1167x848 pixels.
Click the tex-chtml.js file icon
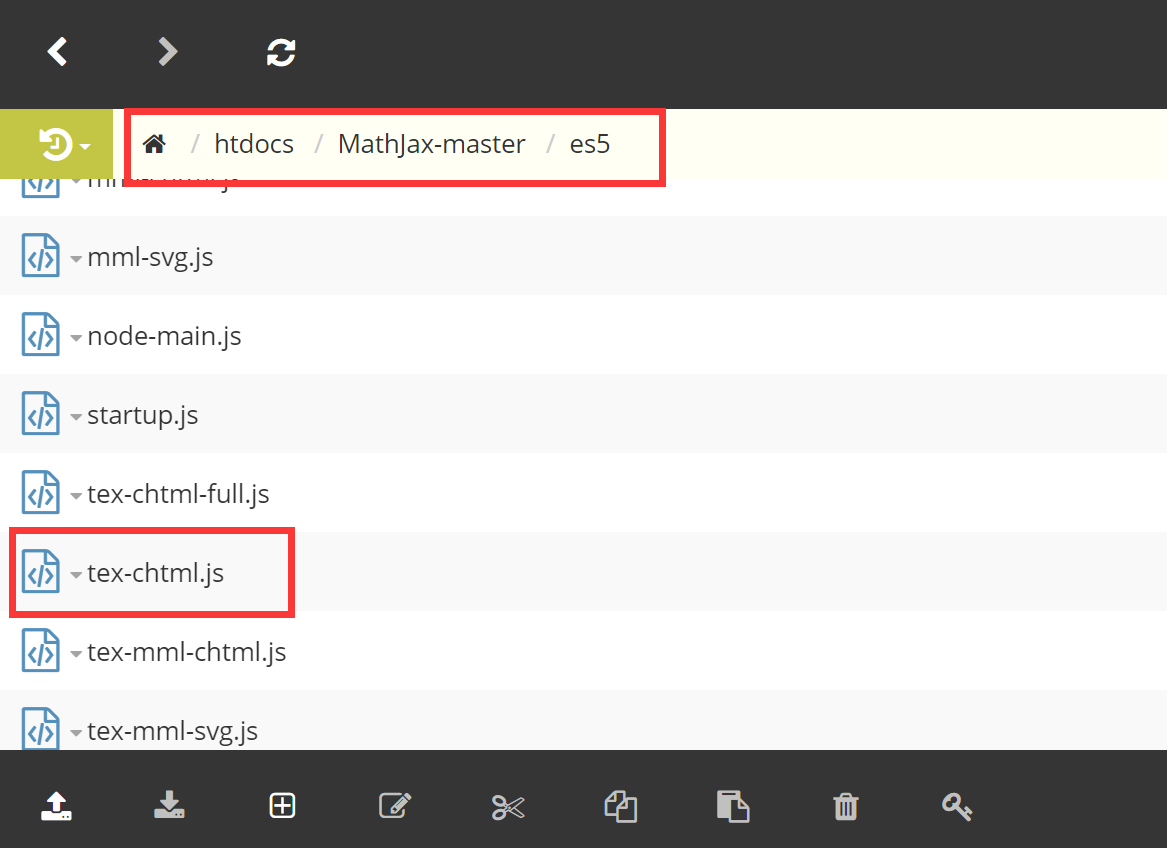(x=41, y=571)
